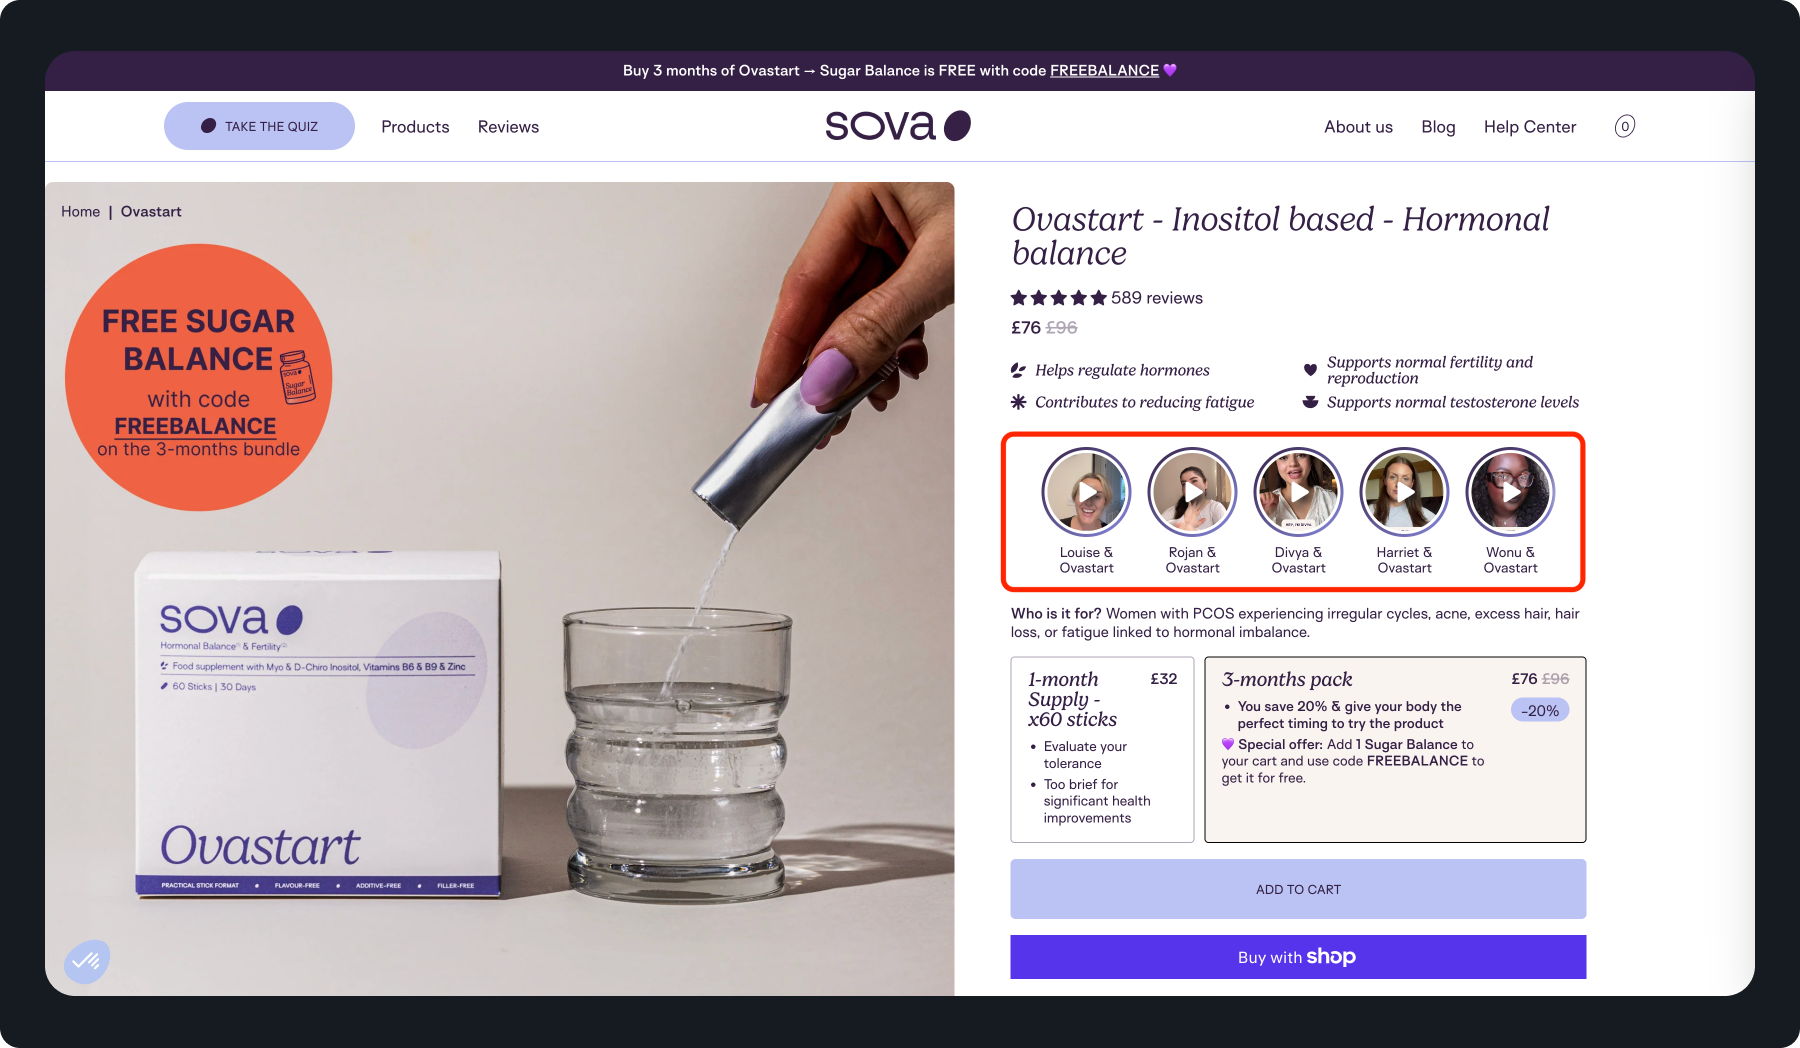Select the 3-months pack option
This screenshot has width=1800, height=1048.
tap(1395, 749)
